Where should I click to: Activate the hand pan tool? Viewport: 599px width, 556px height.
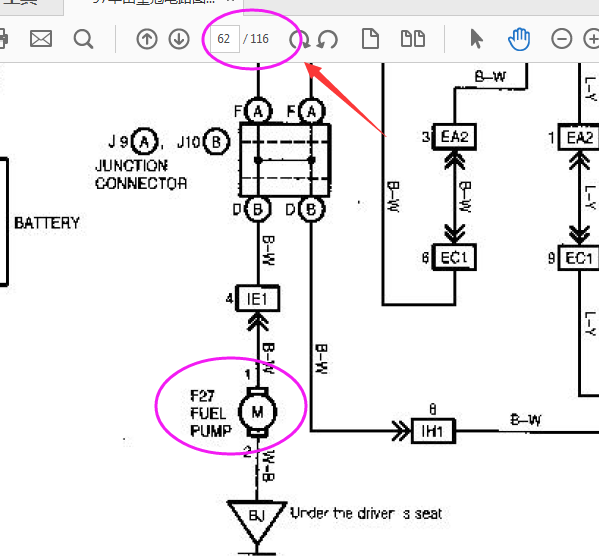(x=519, y=39)
